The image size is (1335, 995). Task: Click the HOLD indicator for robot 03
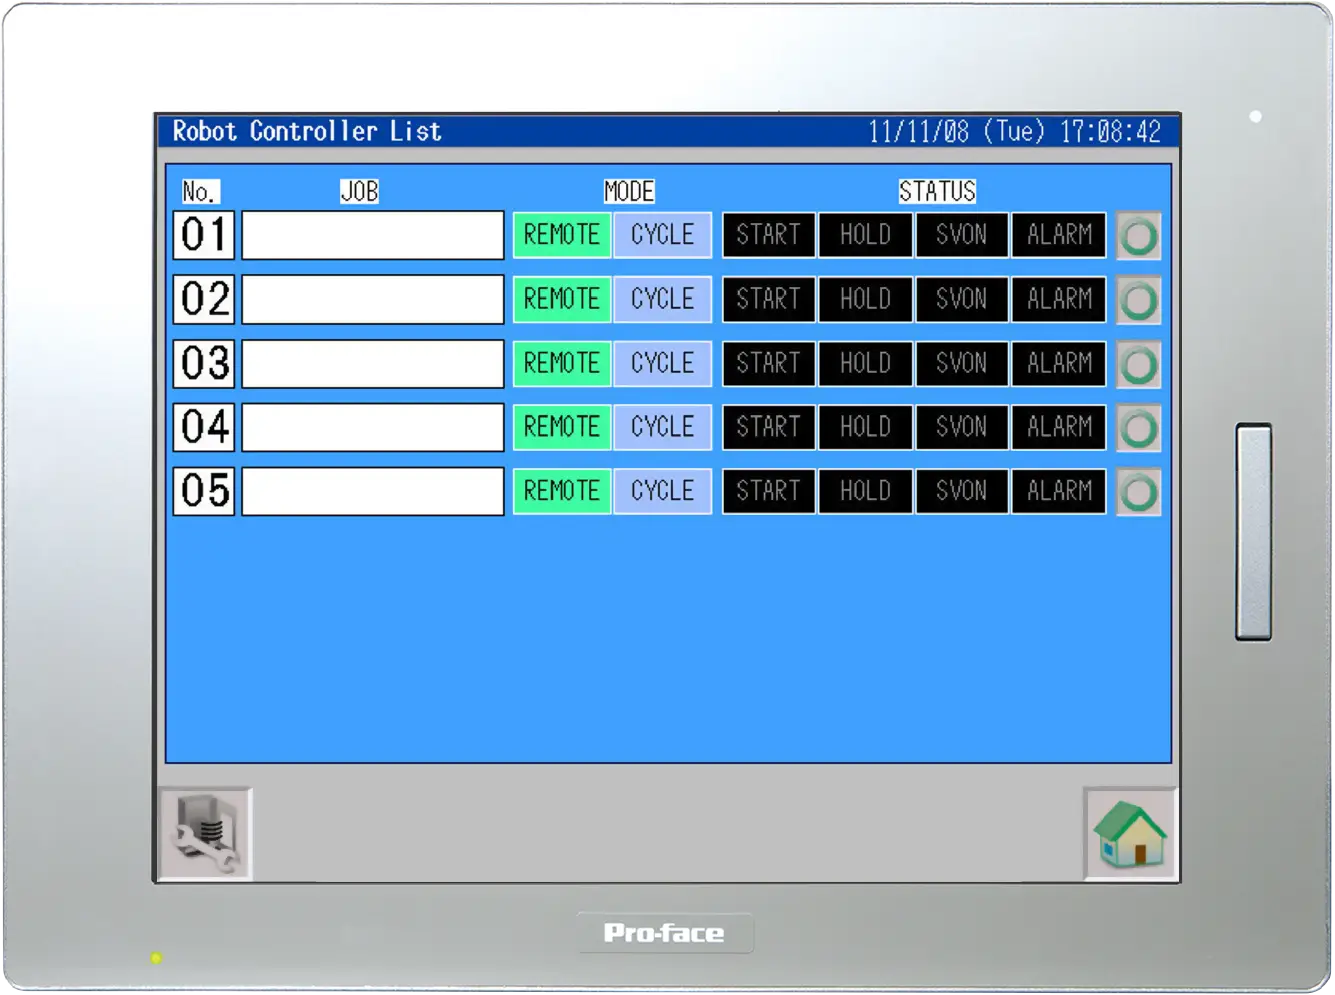pyautogui.click(x=865, y=363)
